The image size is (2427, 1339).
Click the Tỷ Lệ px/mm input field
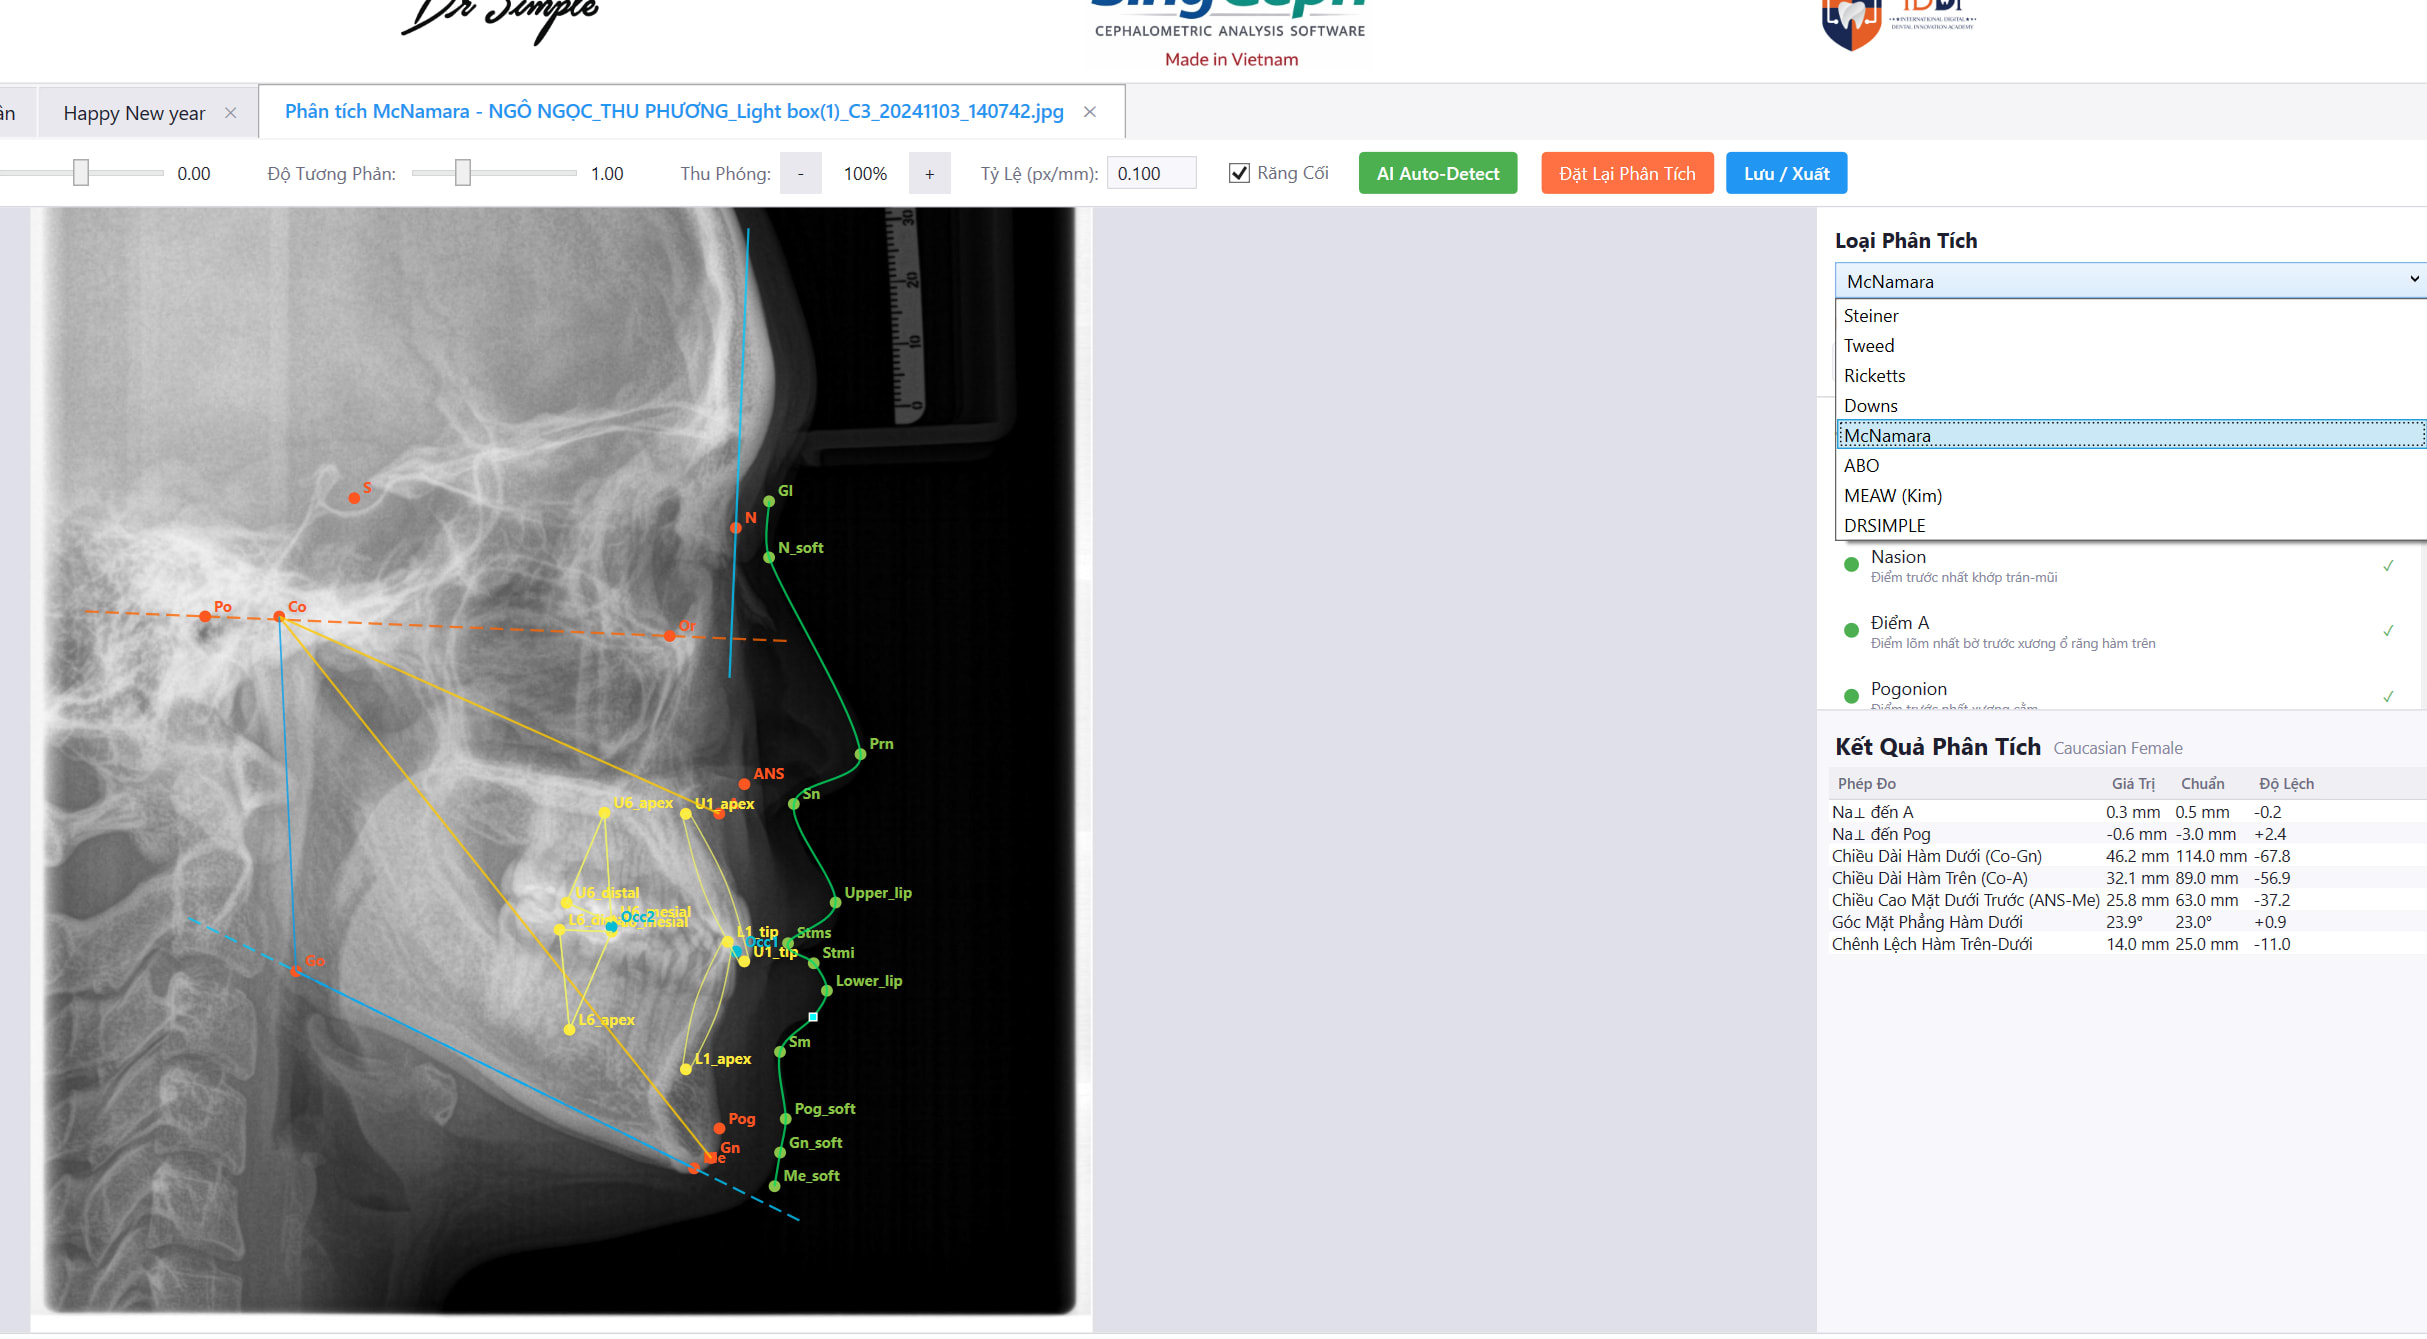1152,174
